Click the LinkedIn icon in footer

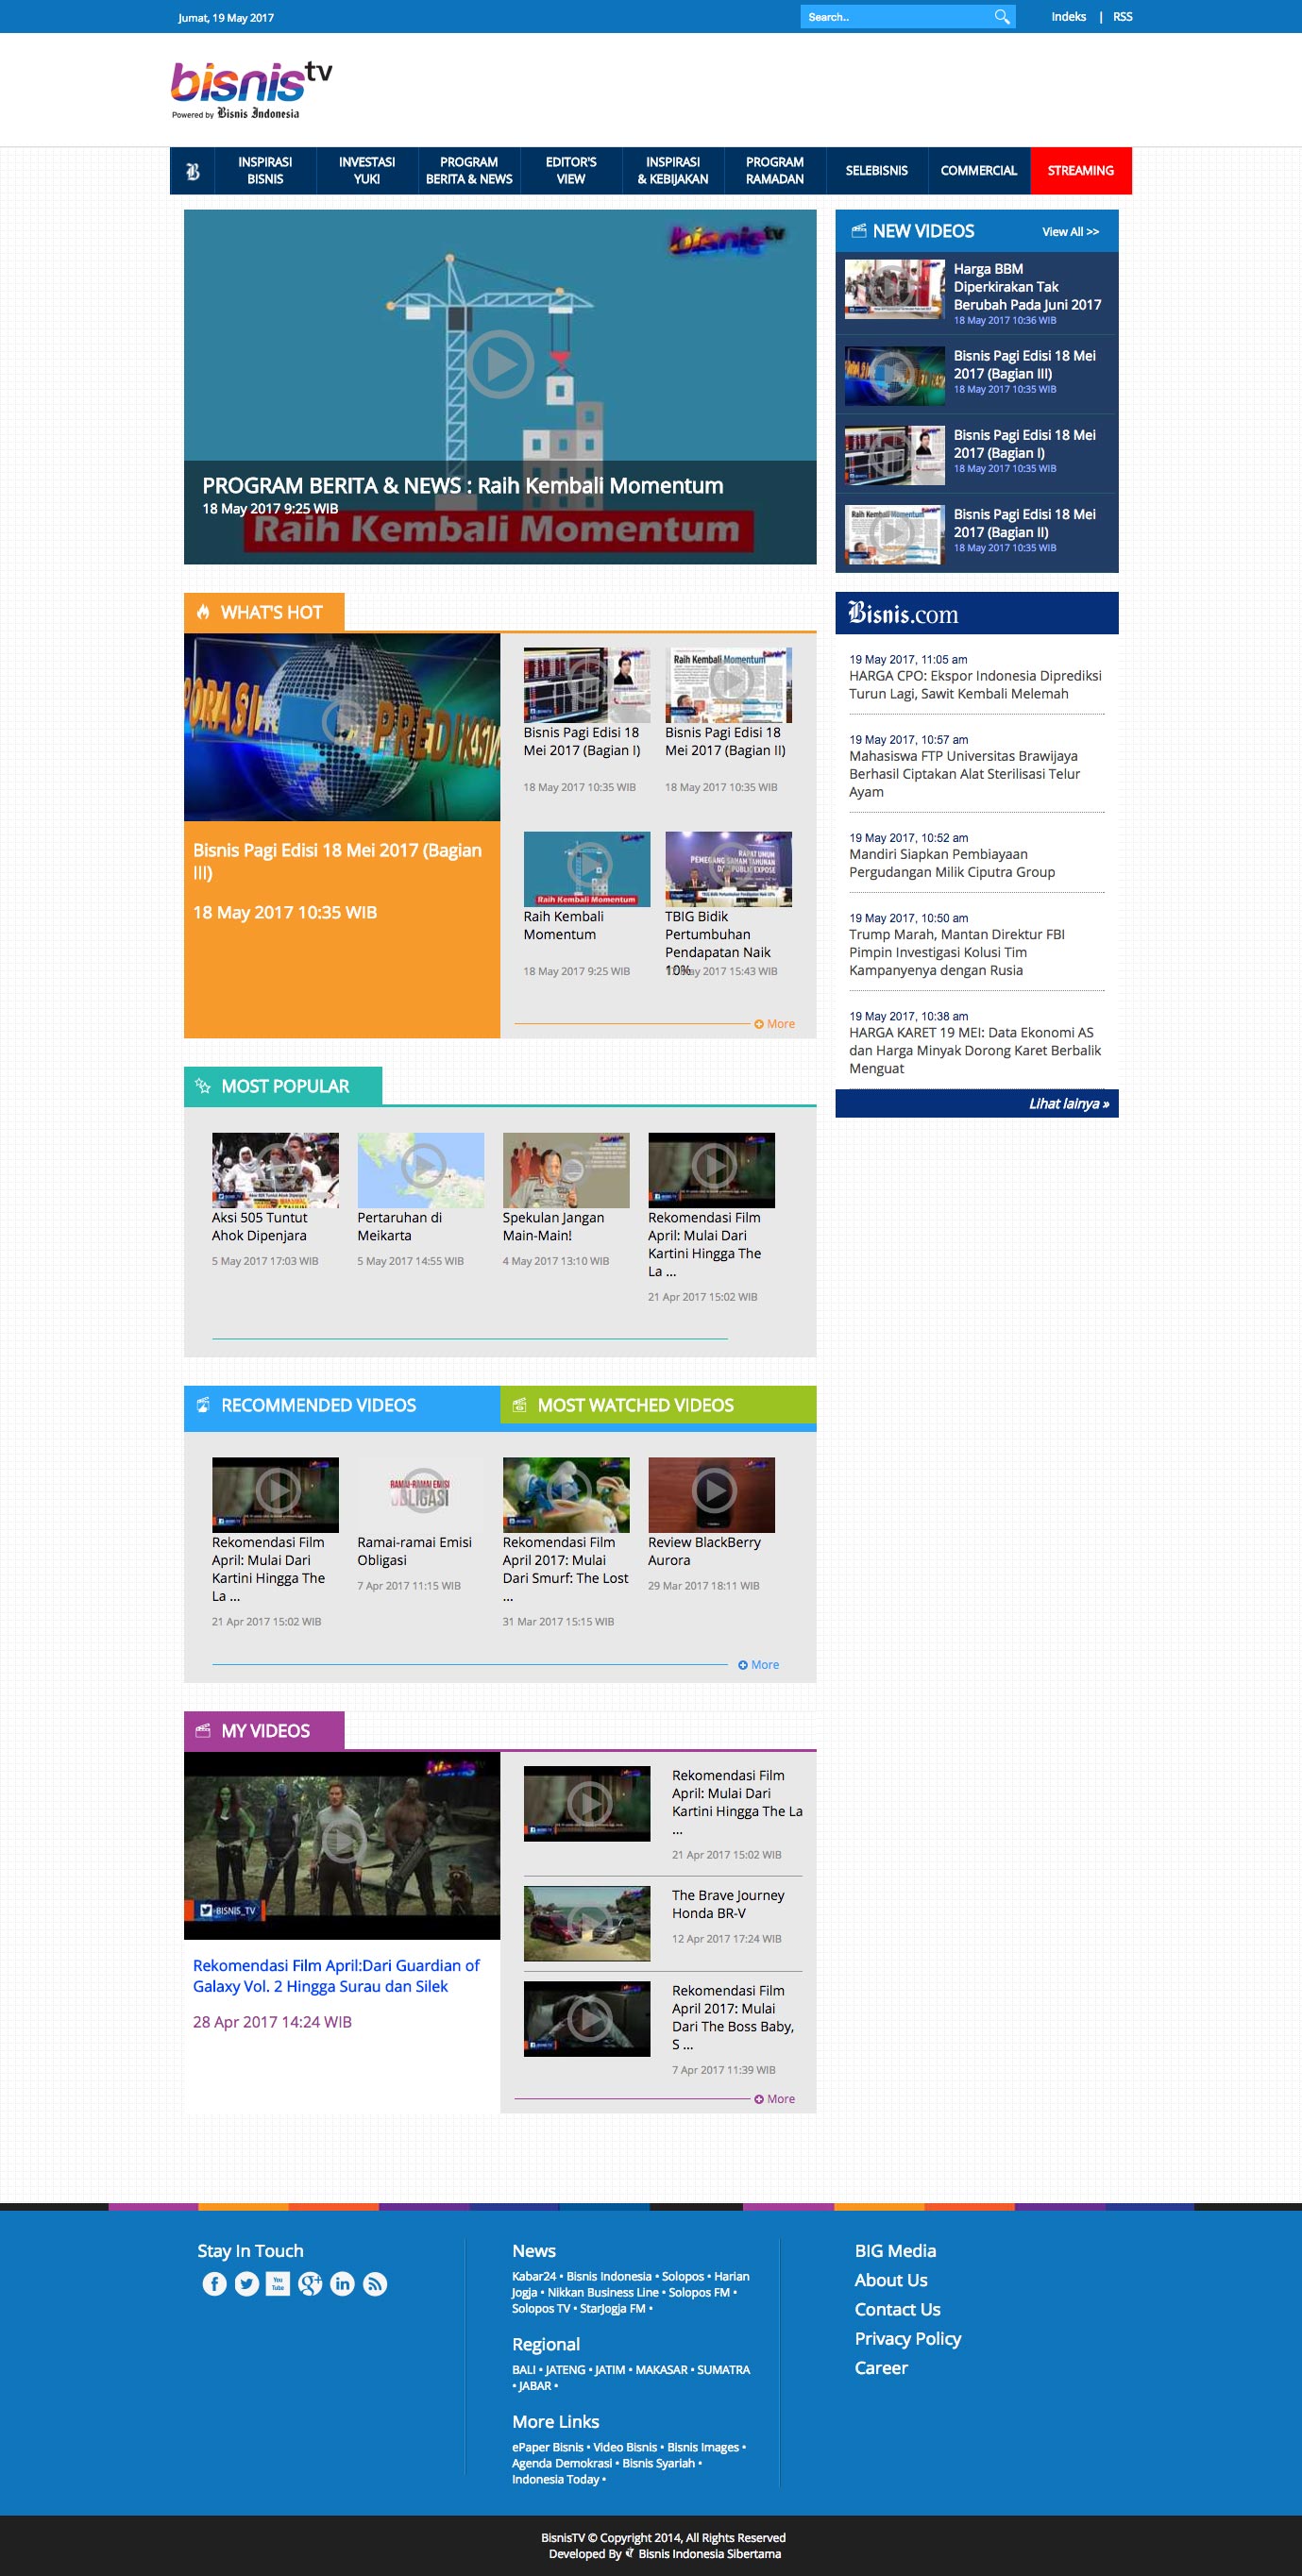(x=342, y=2284)
